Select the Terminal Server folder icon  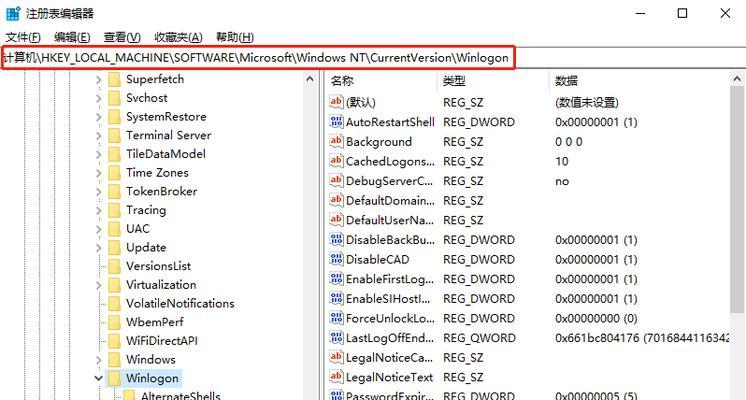pyautogui.click(x=114, y=136)
